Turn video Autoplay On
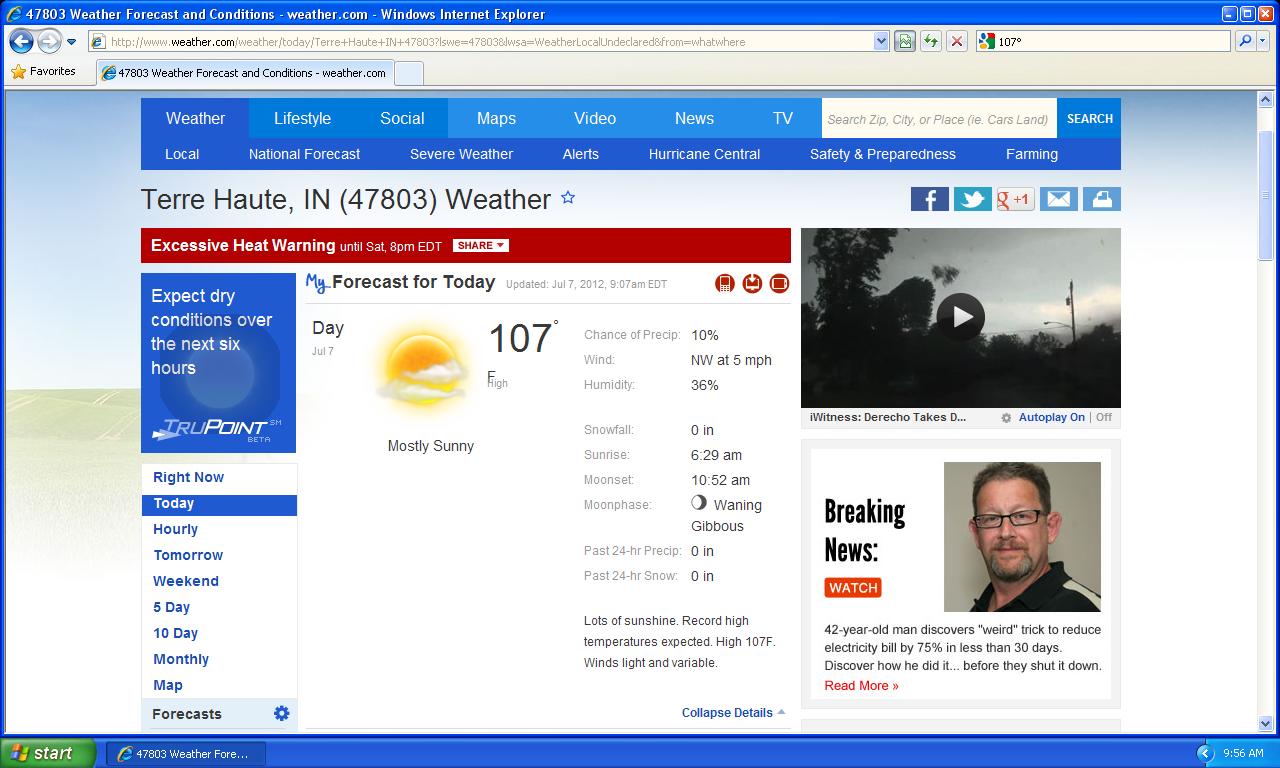 coord(1051,418)
